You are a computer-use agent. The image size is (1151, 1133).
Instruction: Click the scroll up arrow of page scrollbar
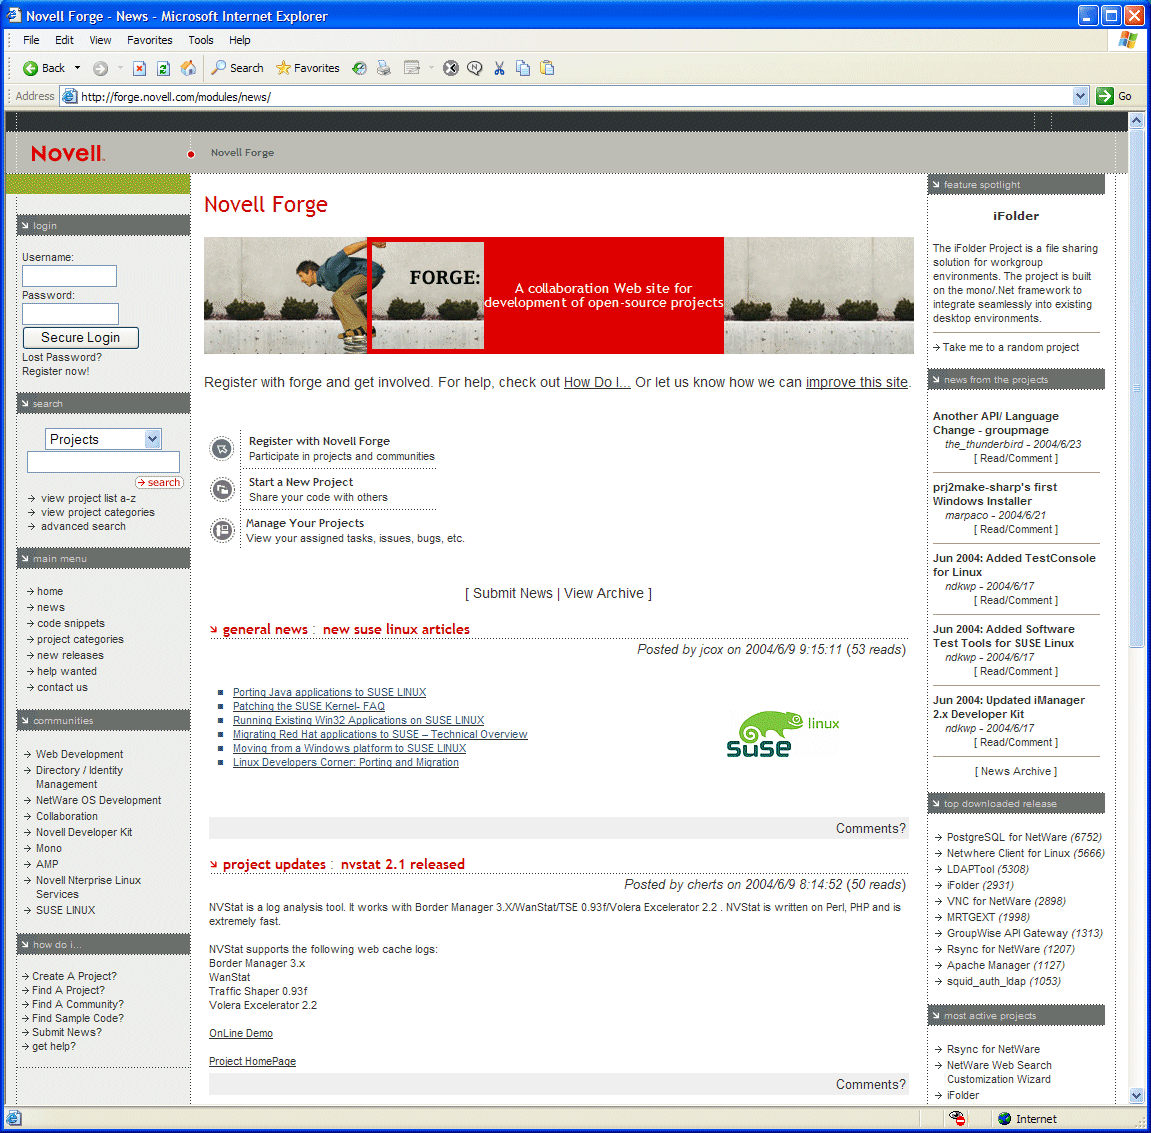1136,120
